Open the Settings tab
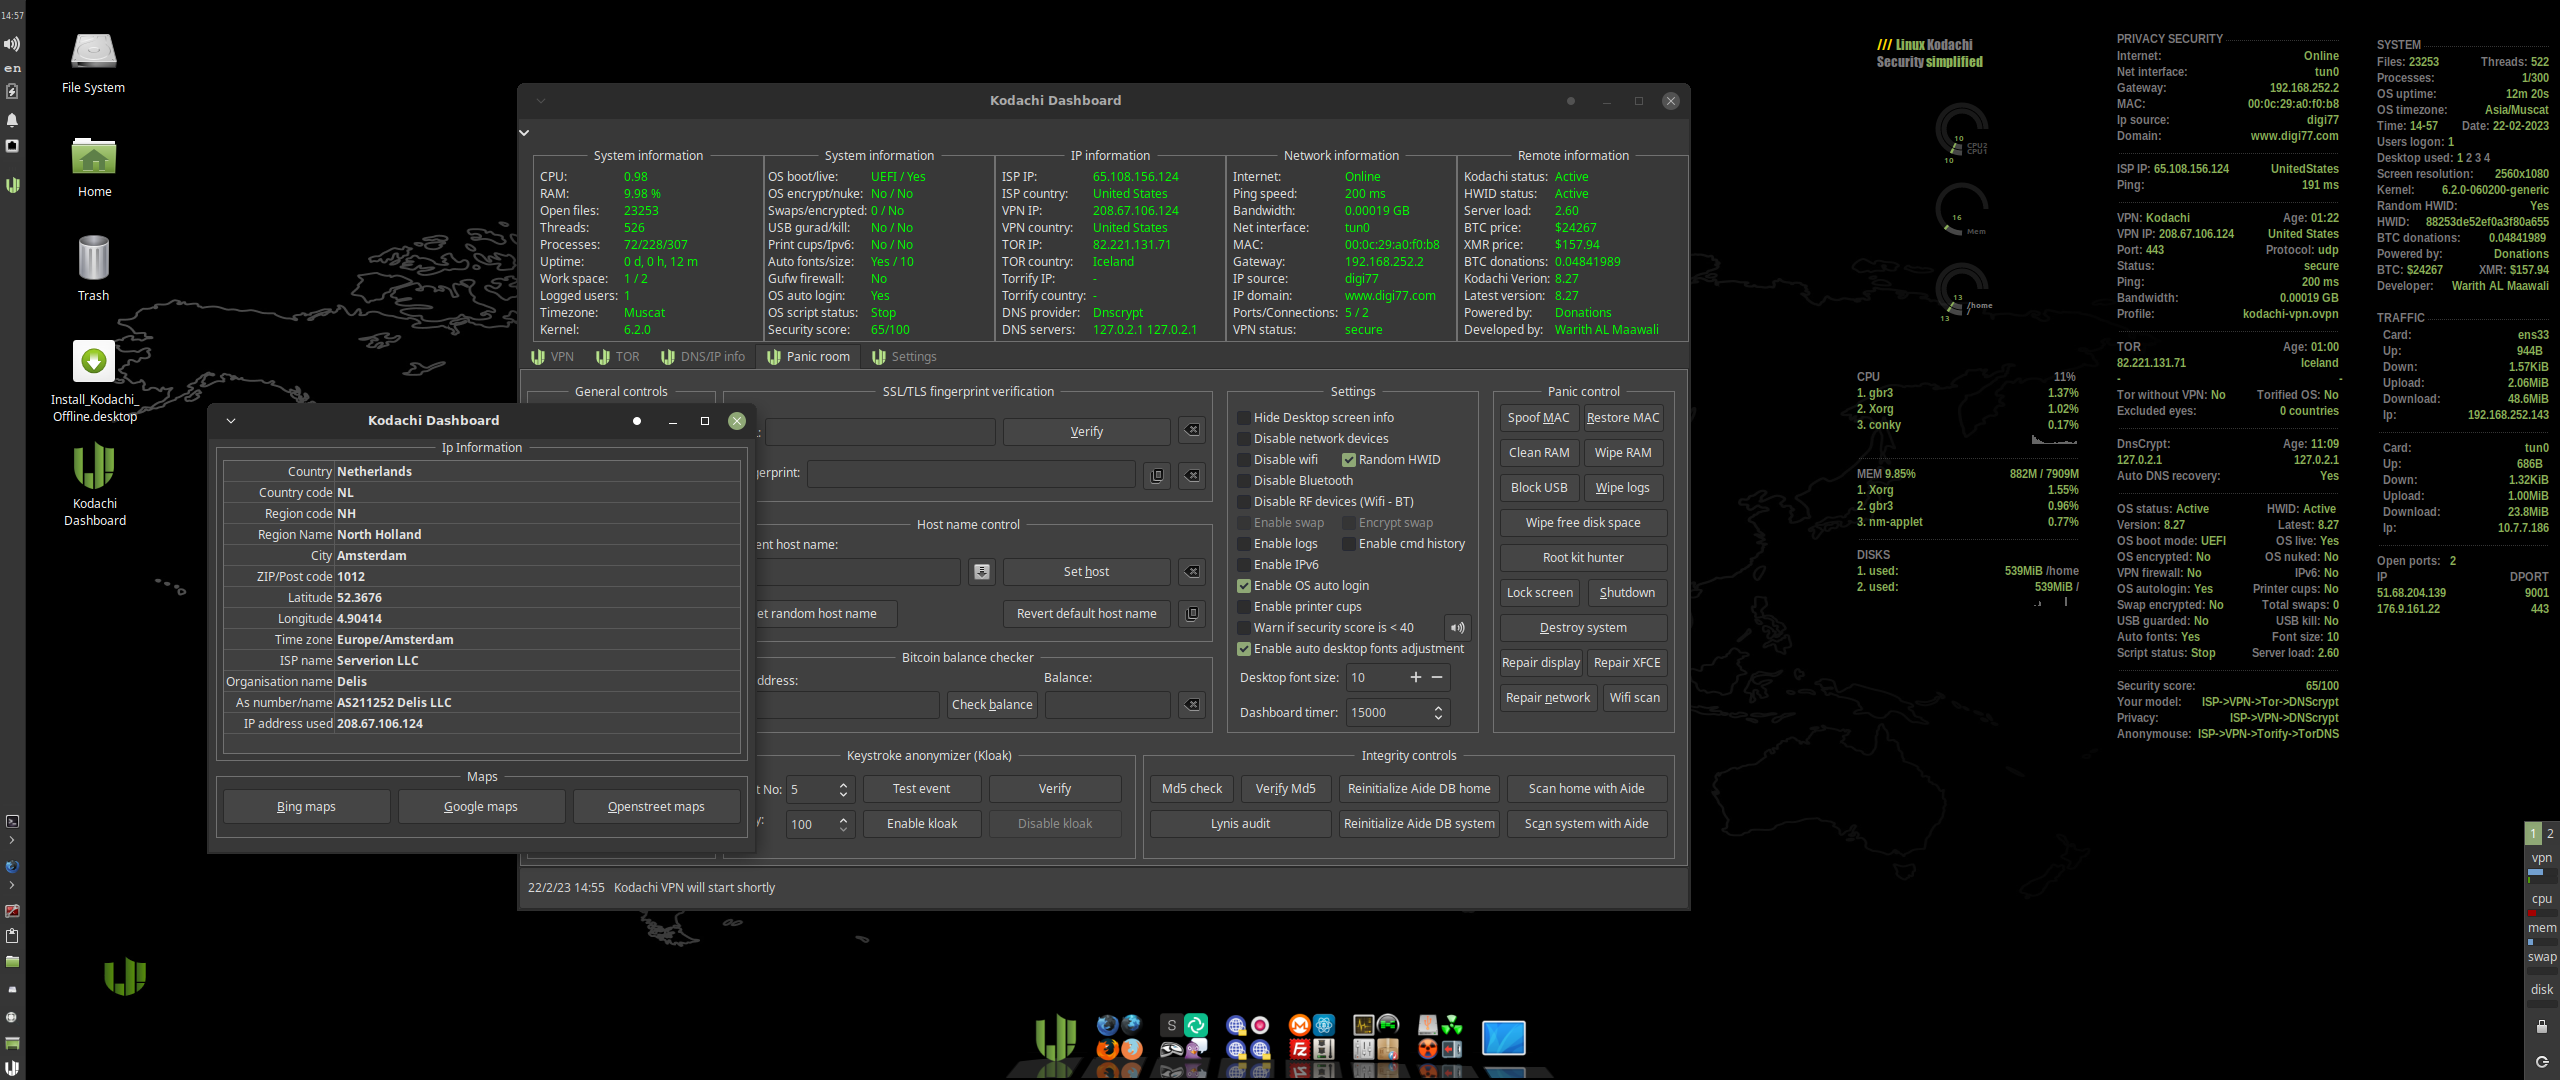This screenshot has width=2560, height=1080. click(x=904, y=357)
